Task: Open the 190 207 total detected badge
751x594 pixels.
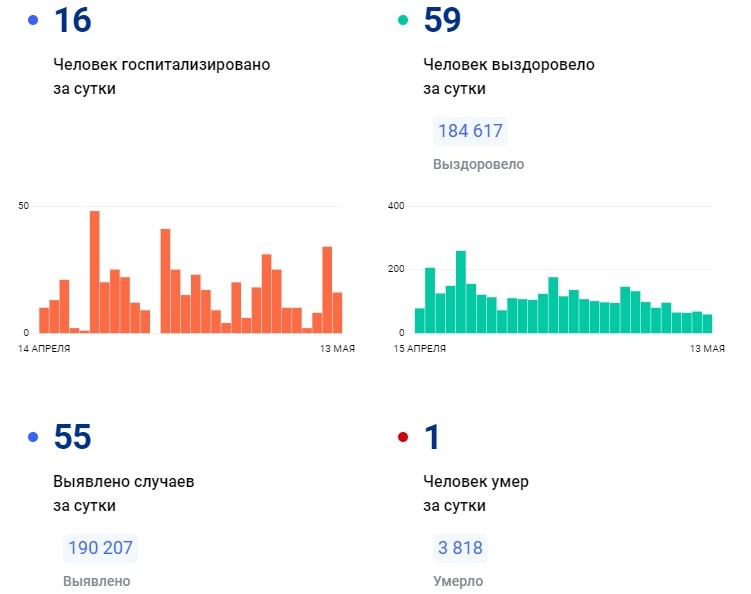Action: pyautogui.click(x=100, y=548)
